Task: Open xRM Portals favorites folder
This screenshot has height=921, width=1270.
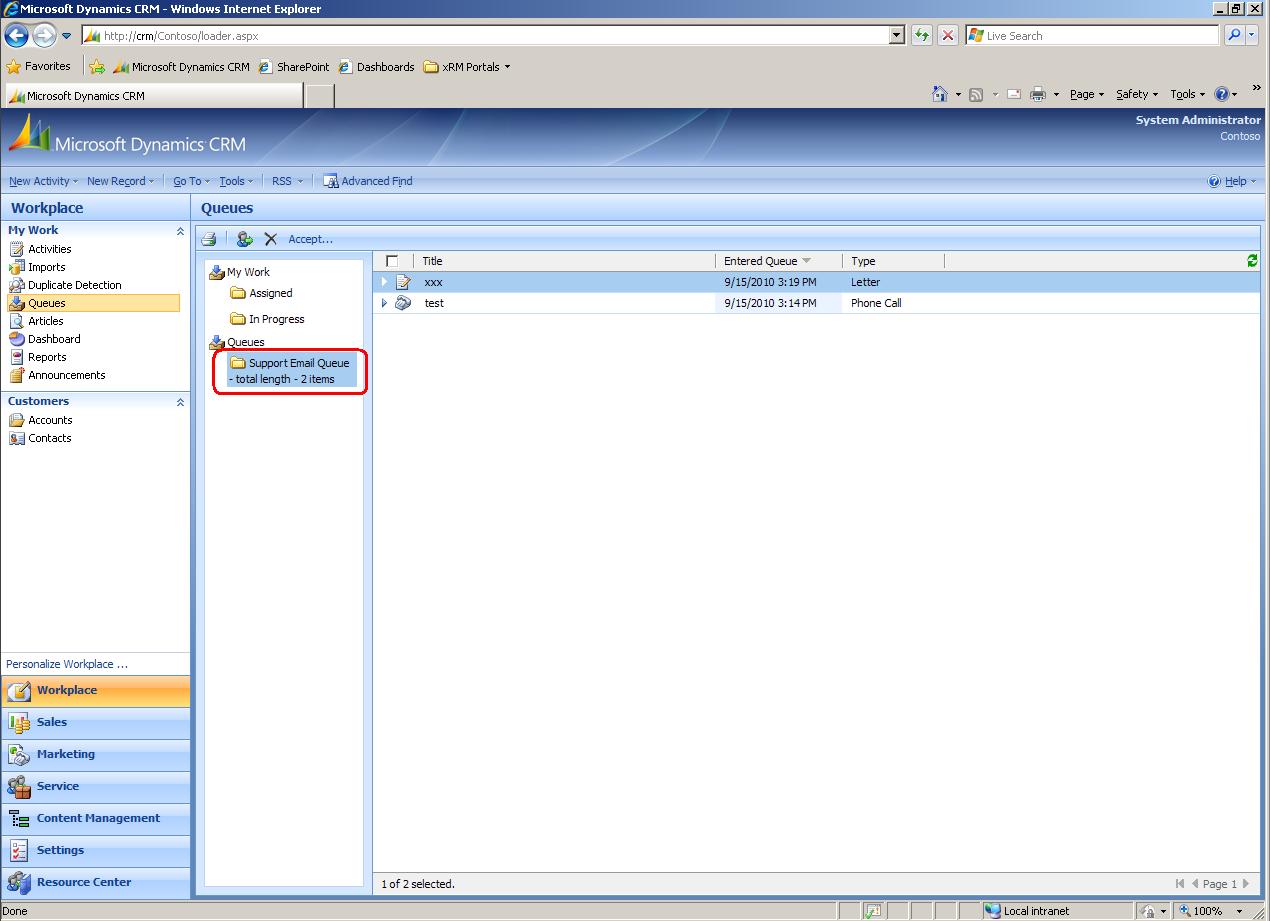Action: tap(467, 67)
